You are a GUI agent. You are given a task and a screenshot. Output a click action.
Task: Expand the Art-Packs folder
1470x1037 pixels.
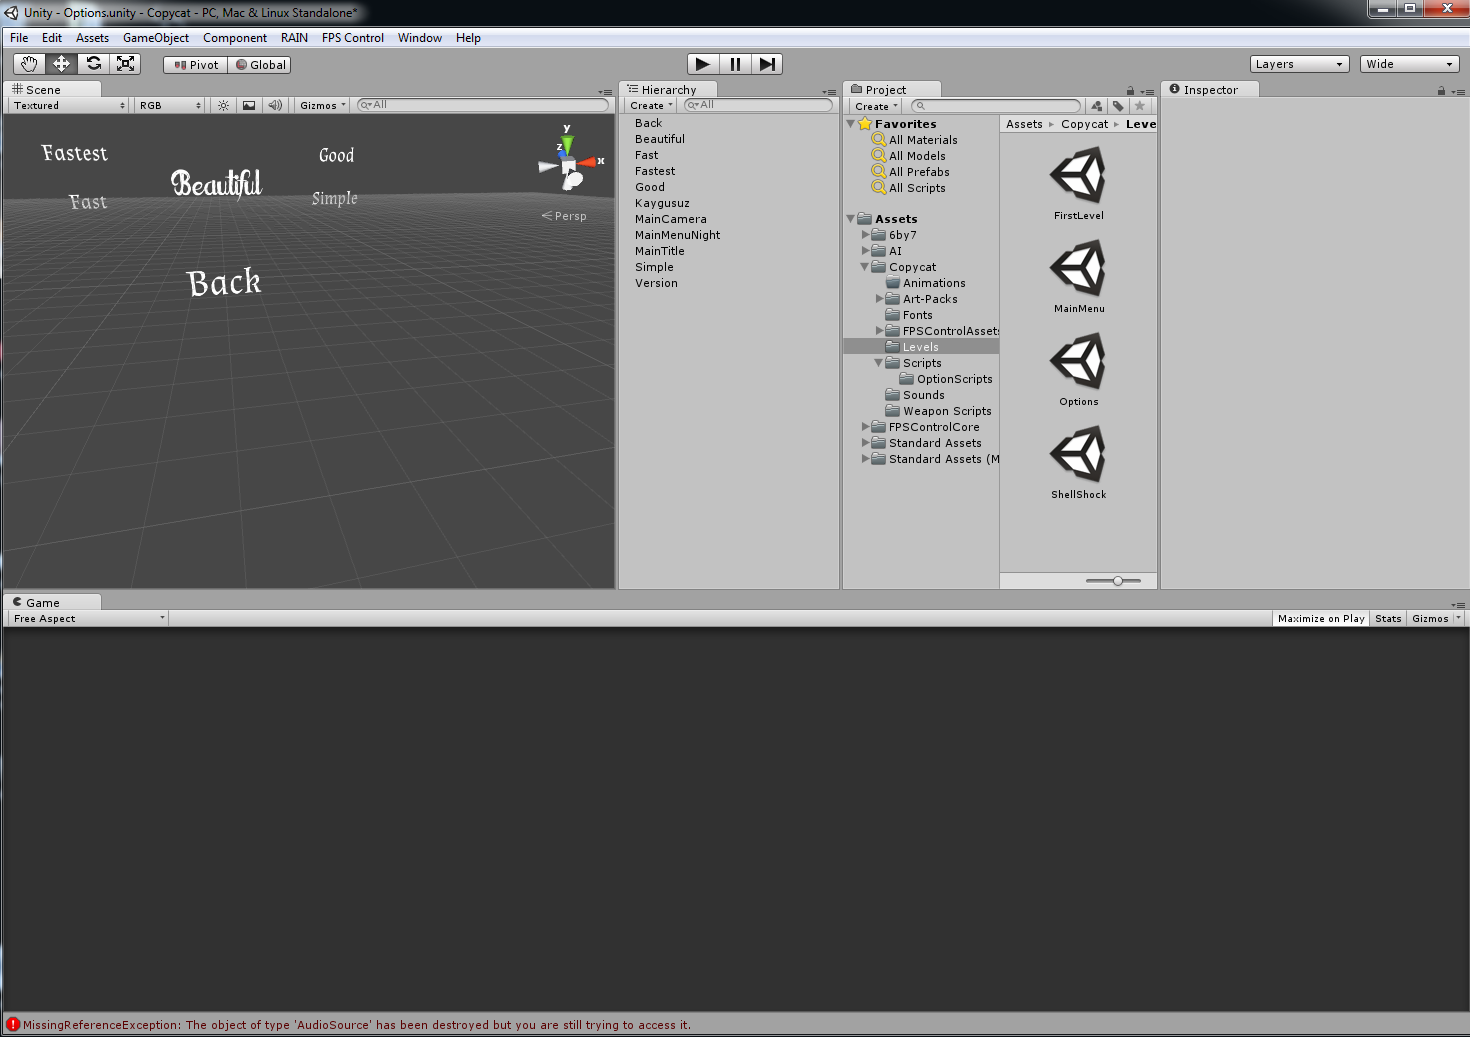coord(880,299)
